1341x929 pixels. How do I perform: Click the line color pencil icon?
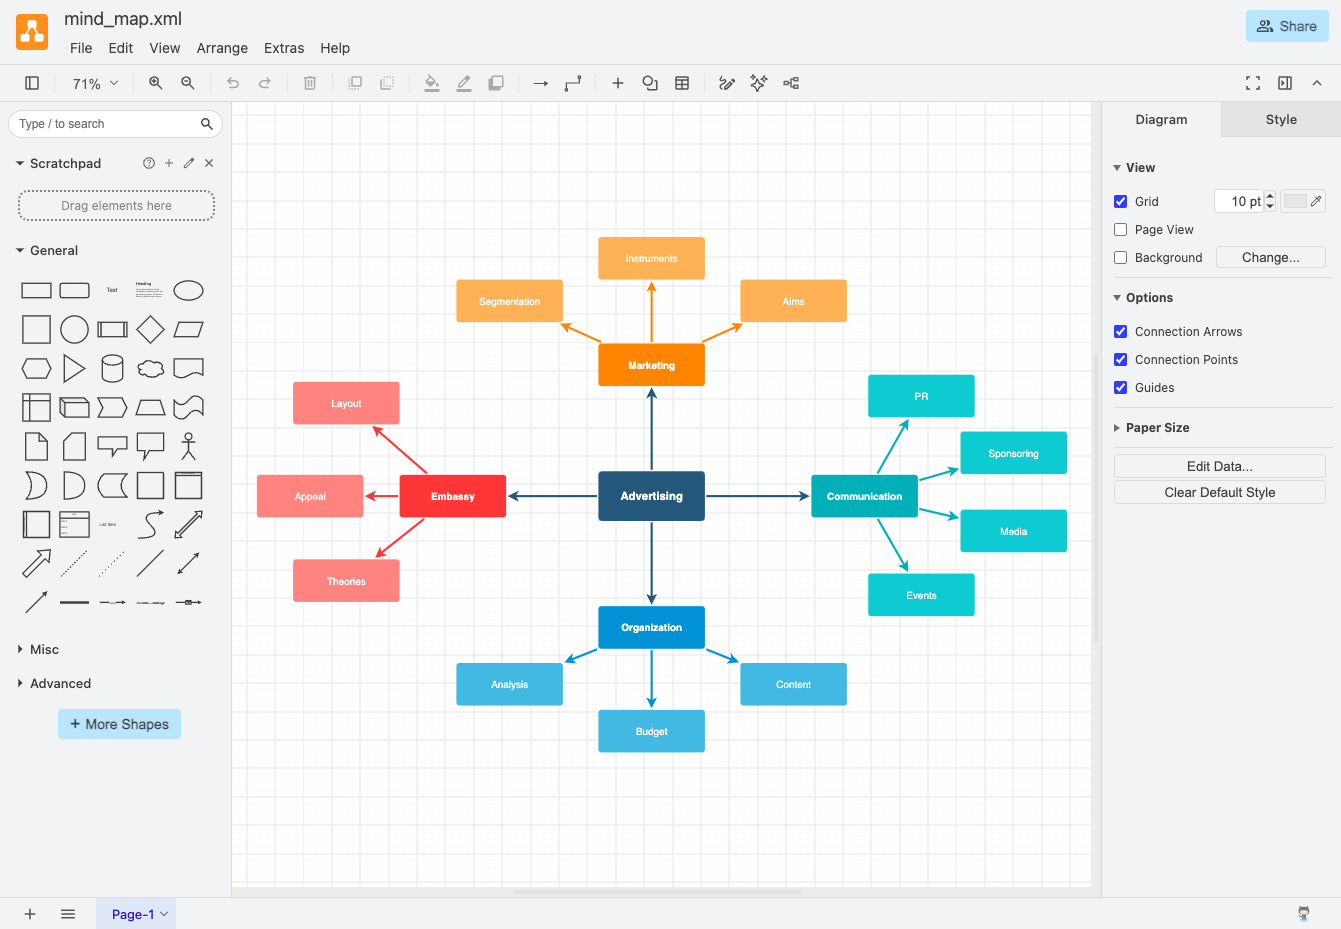pyautogui.click(x=464, y=84)
